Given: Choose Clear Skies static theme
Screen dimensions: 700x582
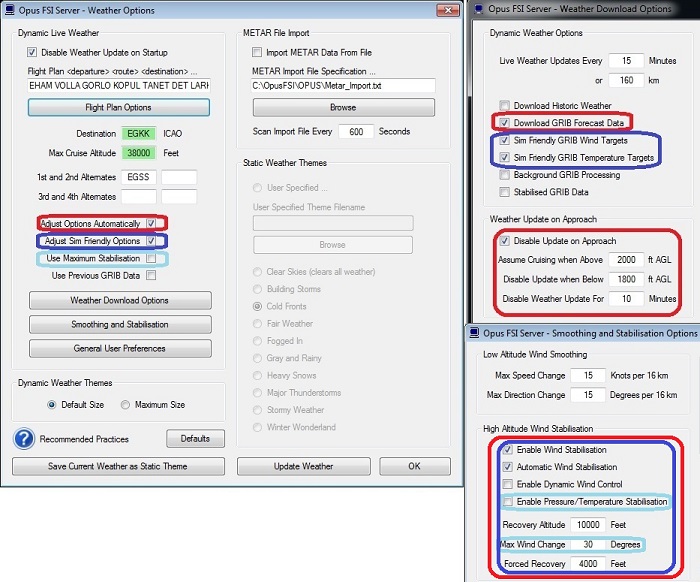Looking at the screenshot, I should [x=258, y=272].
